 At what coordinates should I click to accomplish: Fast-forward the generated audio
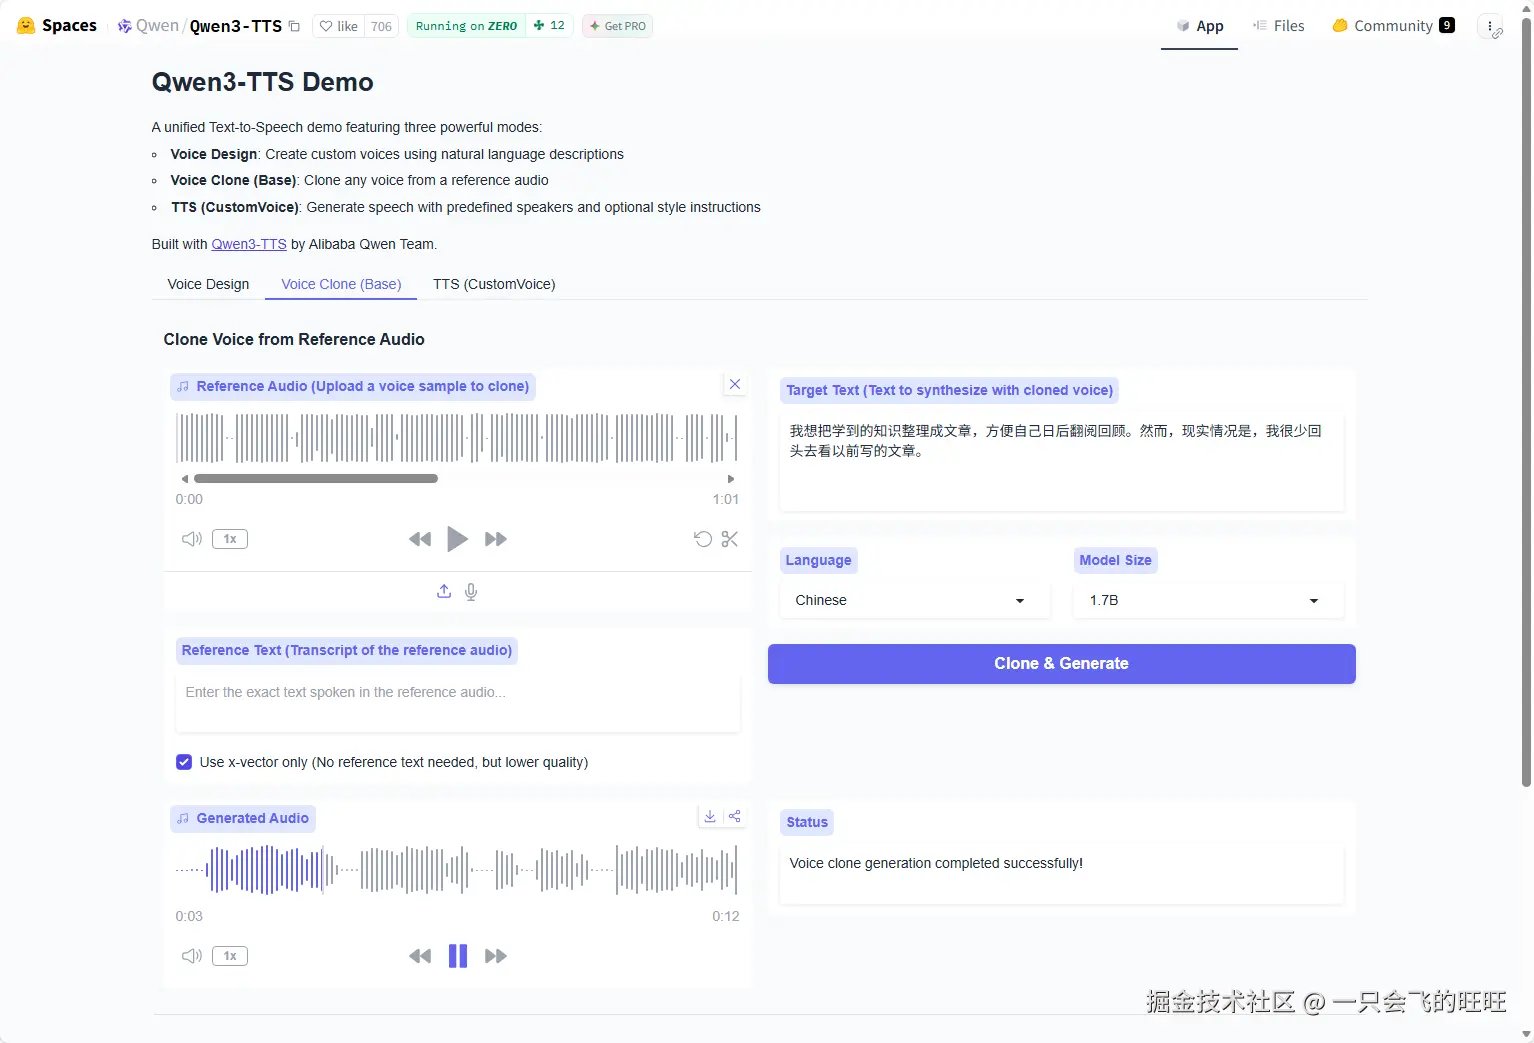495,956
